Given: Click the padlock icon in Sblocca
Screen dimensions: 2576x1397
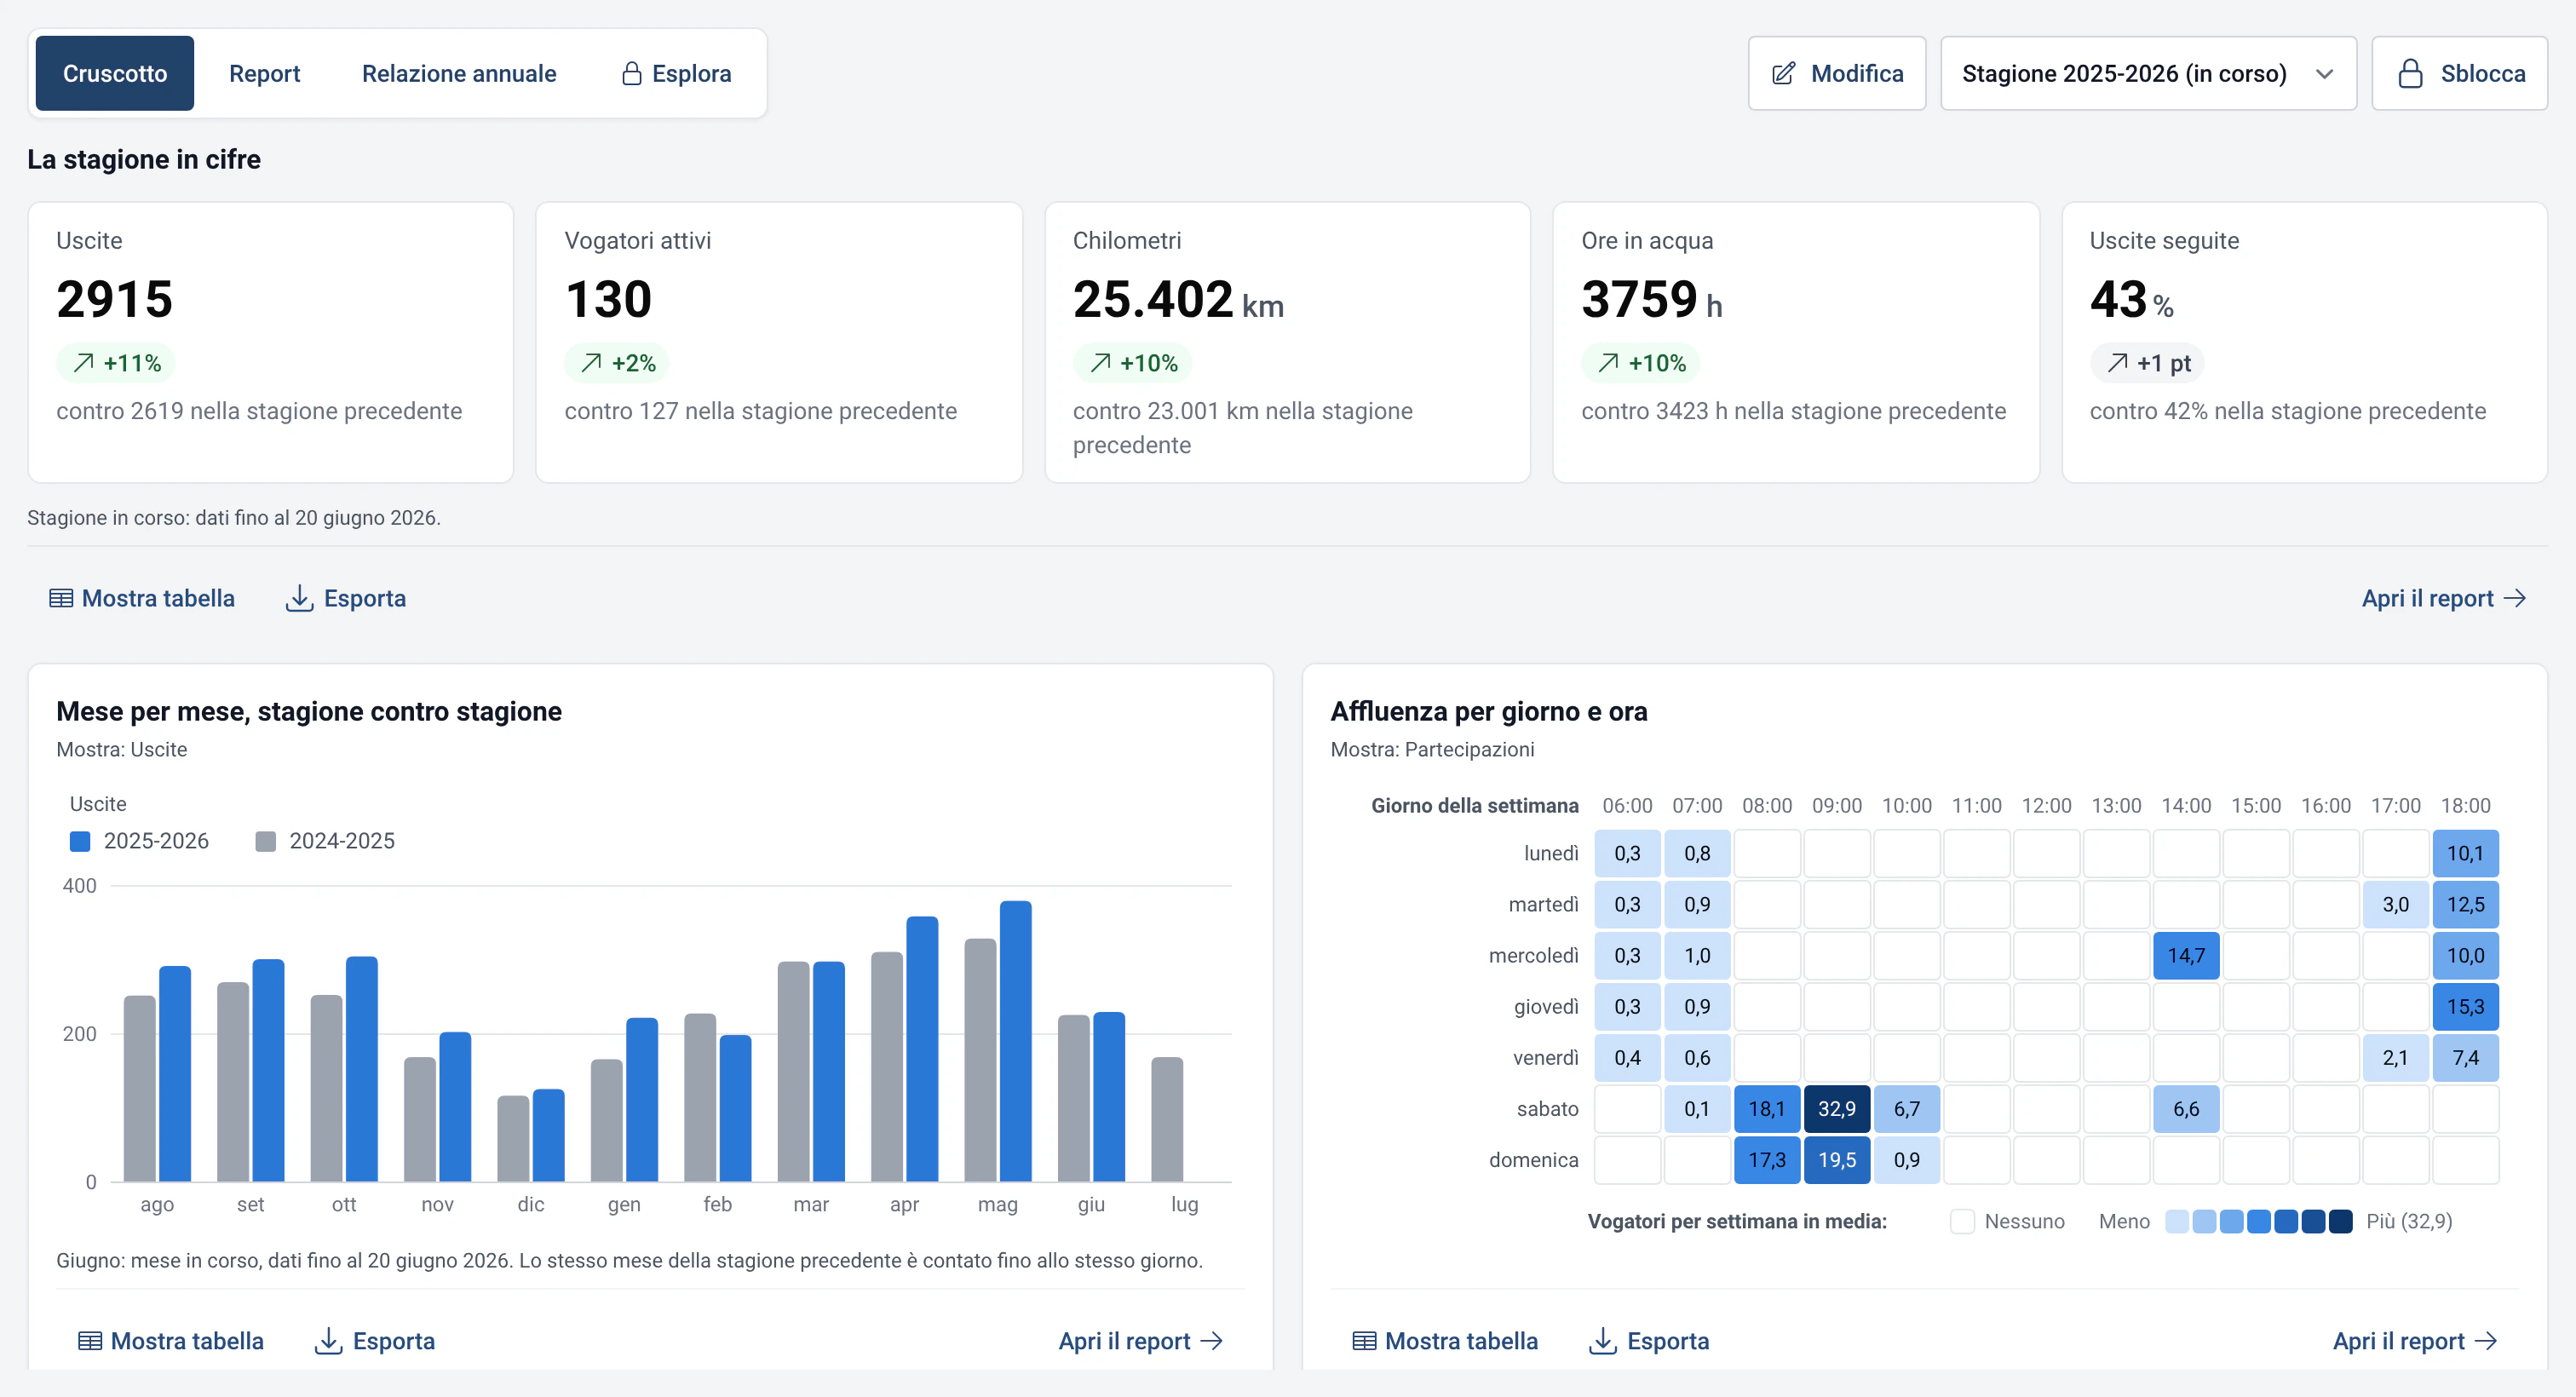Looking at the screenshot, I should (x=2410, y=73).
